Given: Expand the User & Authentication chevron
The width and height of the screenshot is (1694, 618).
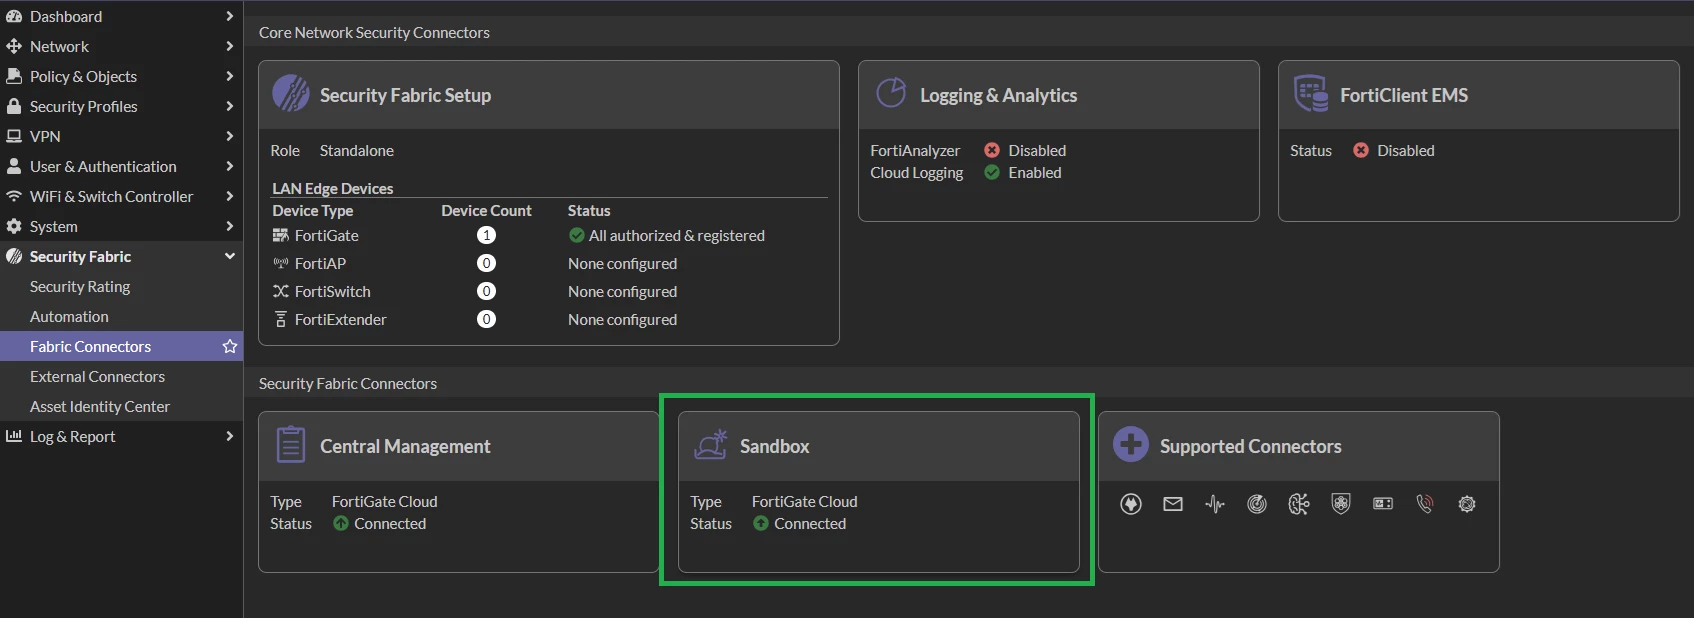Looking at the screenshot, I should pyautogui.click(x=230, y=166).
